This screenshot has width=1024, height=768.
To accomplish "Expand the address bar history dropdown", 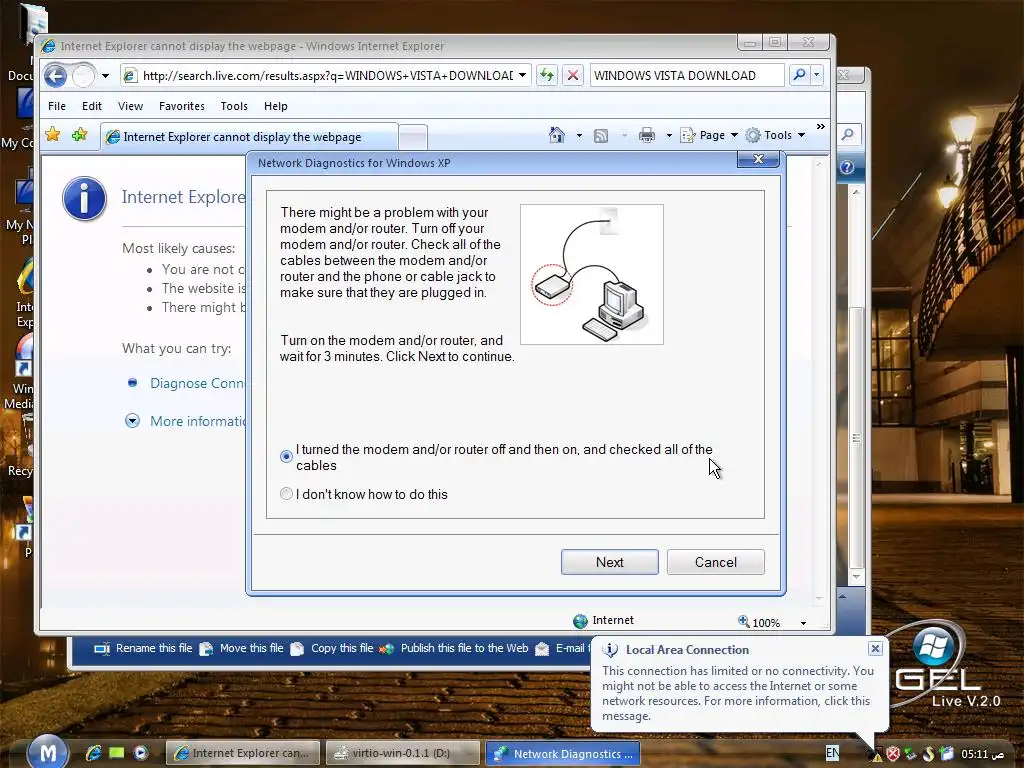I will tap(522, 76).
